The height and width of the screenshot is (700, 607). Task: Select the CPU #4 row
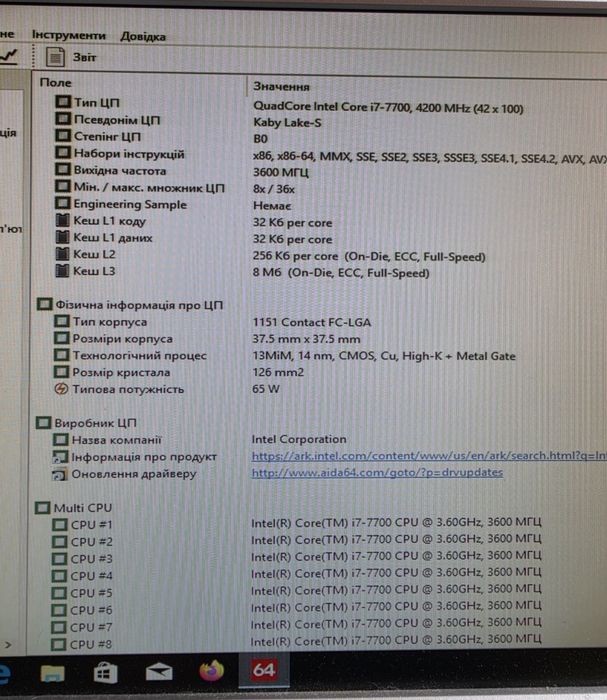pyautogui.click(x=297, y=575)
